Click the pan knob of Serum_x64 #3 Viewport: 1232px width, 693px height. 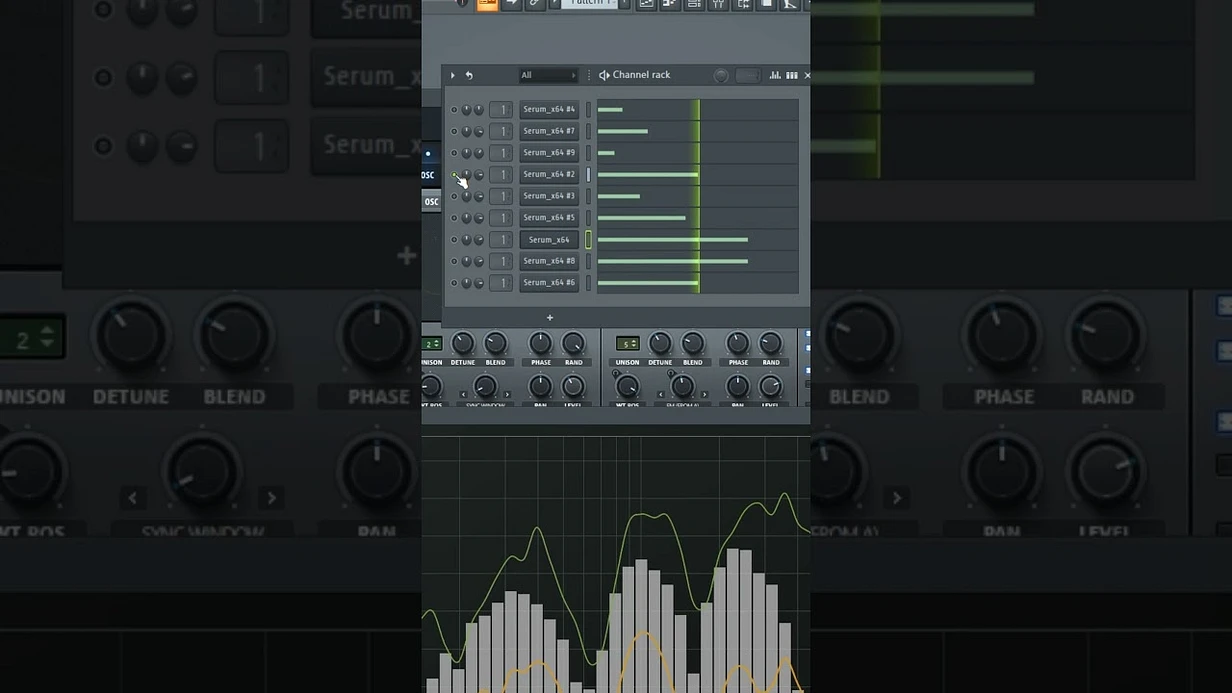[x=466, y=196]
